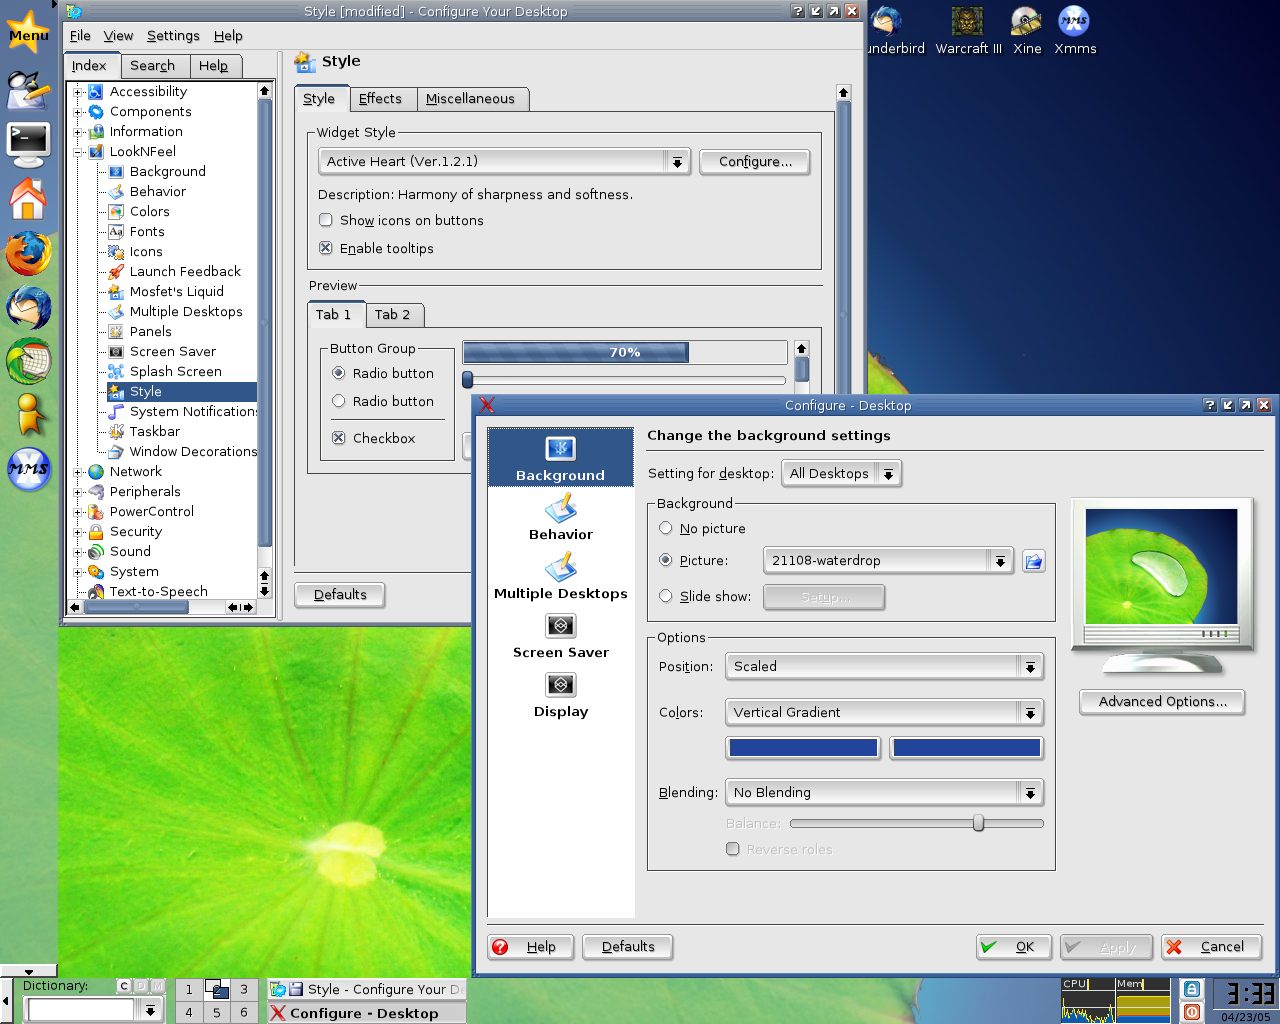Click Cancel in Configure Desktop dialog
Viewport: 1280px width, 1024px height.
coord(1211,947)
